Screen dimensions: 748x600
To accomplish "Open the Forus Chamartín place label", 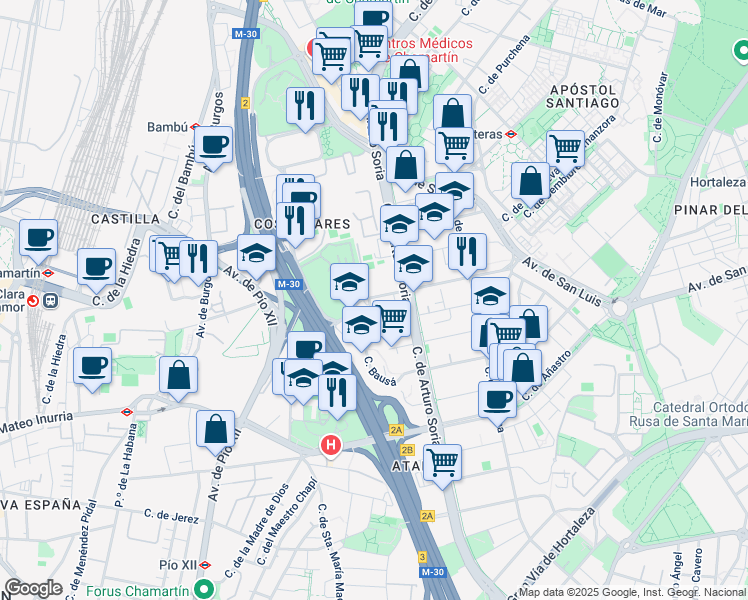I will point(137,591).
